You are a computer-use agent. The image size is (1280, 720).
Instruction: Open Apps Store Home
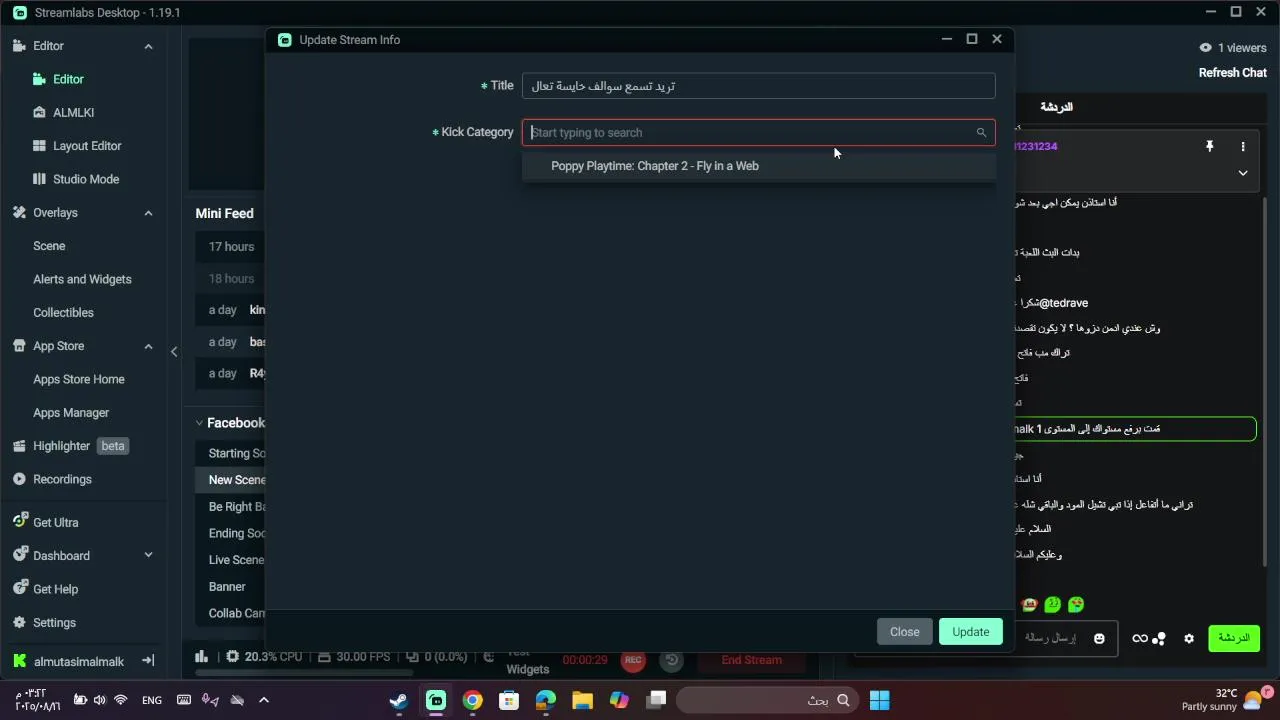79,379
